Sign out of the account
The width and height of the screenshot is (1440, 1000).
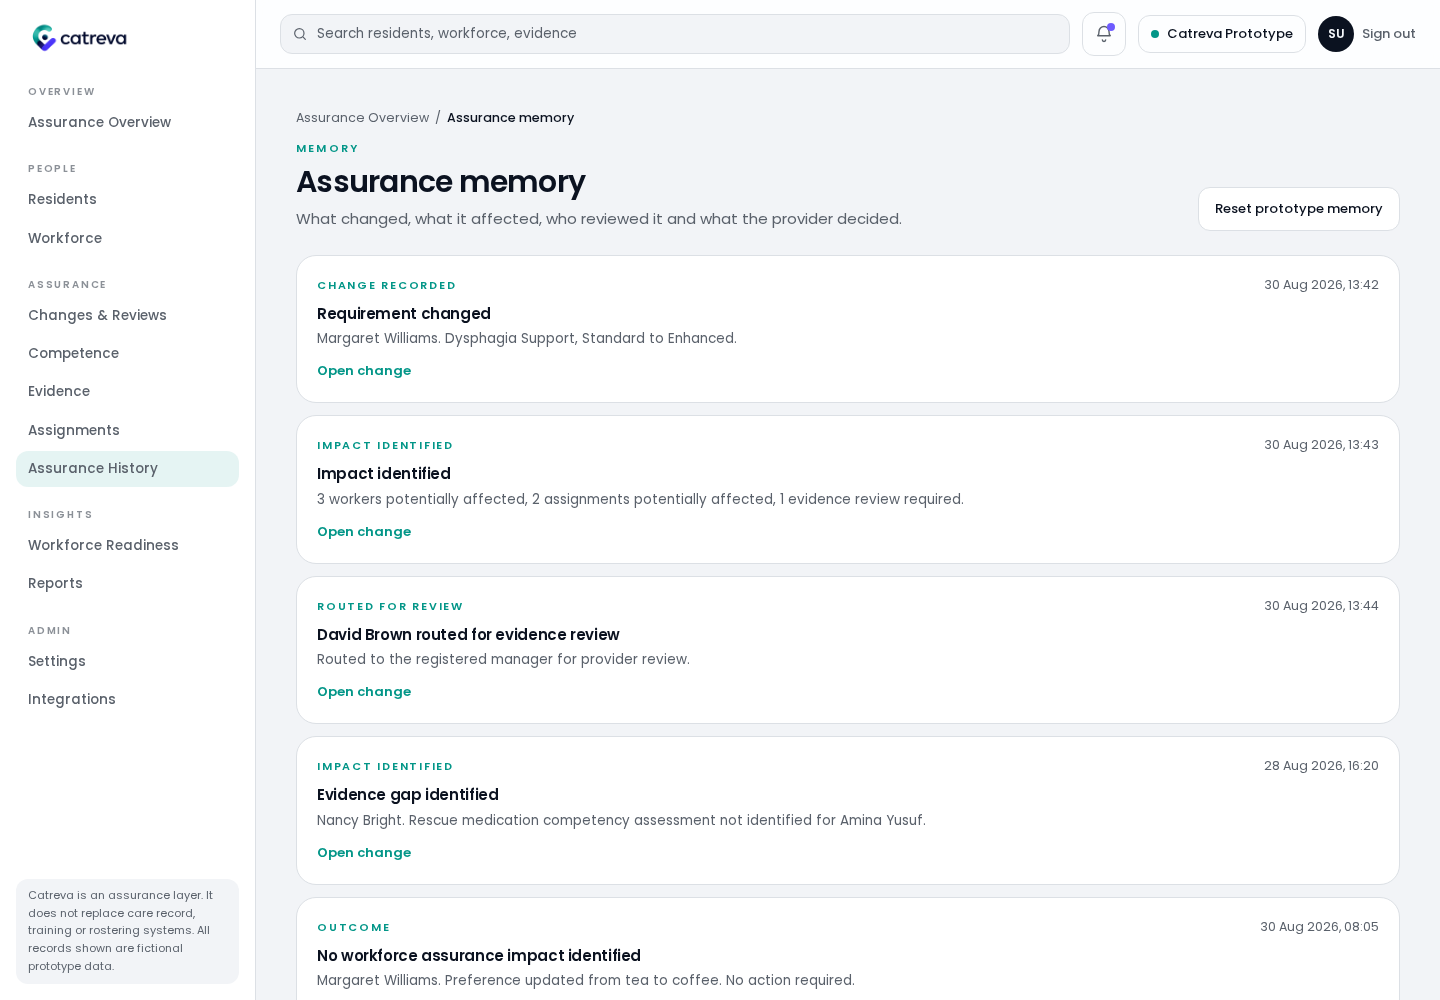tap(1389, 34)
